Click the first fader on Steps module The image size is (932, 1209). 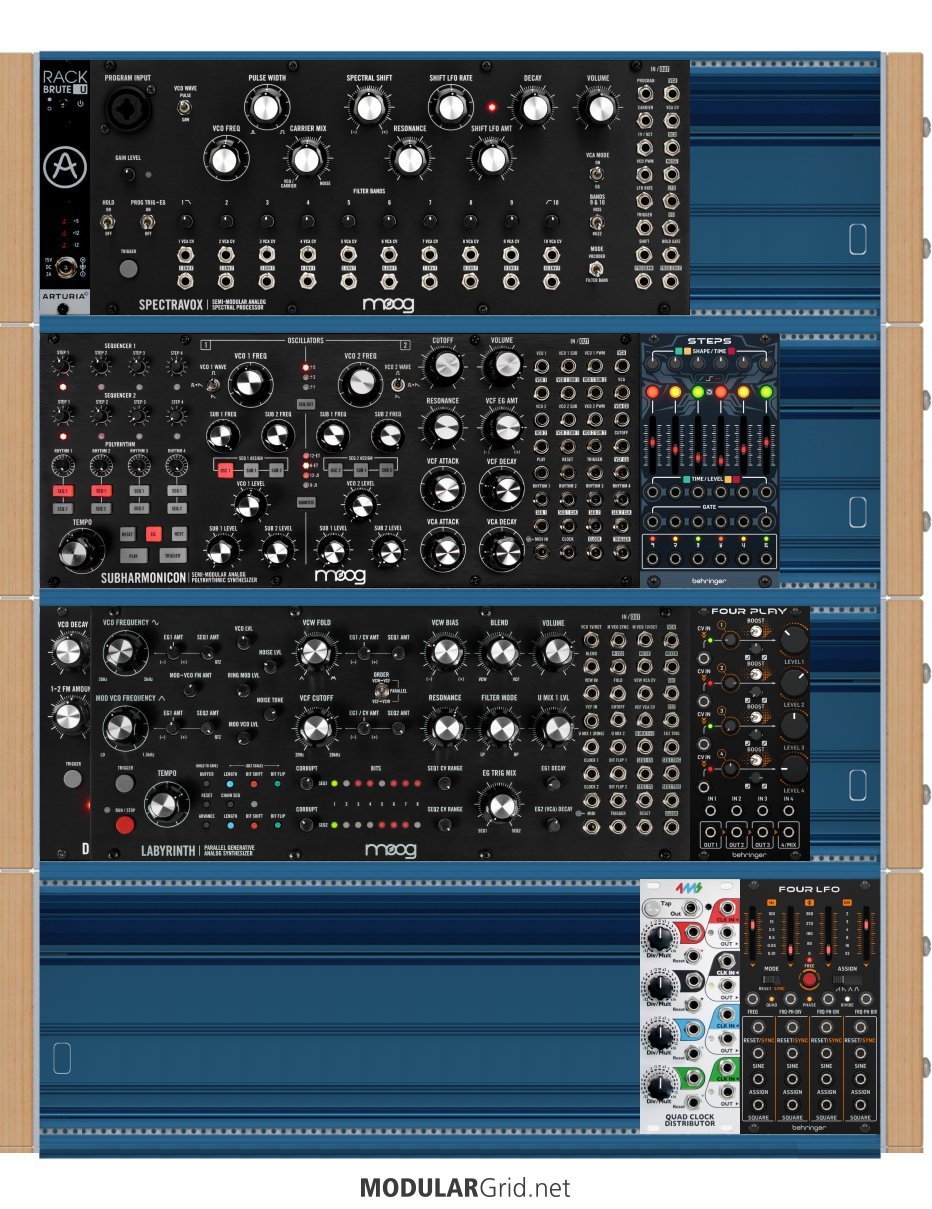point(655,443)
